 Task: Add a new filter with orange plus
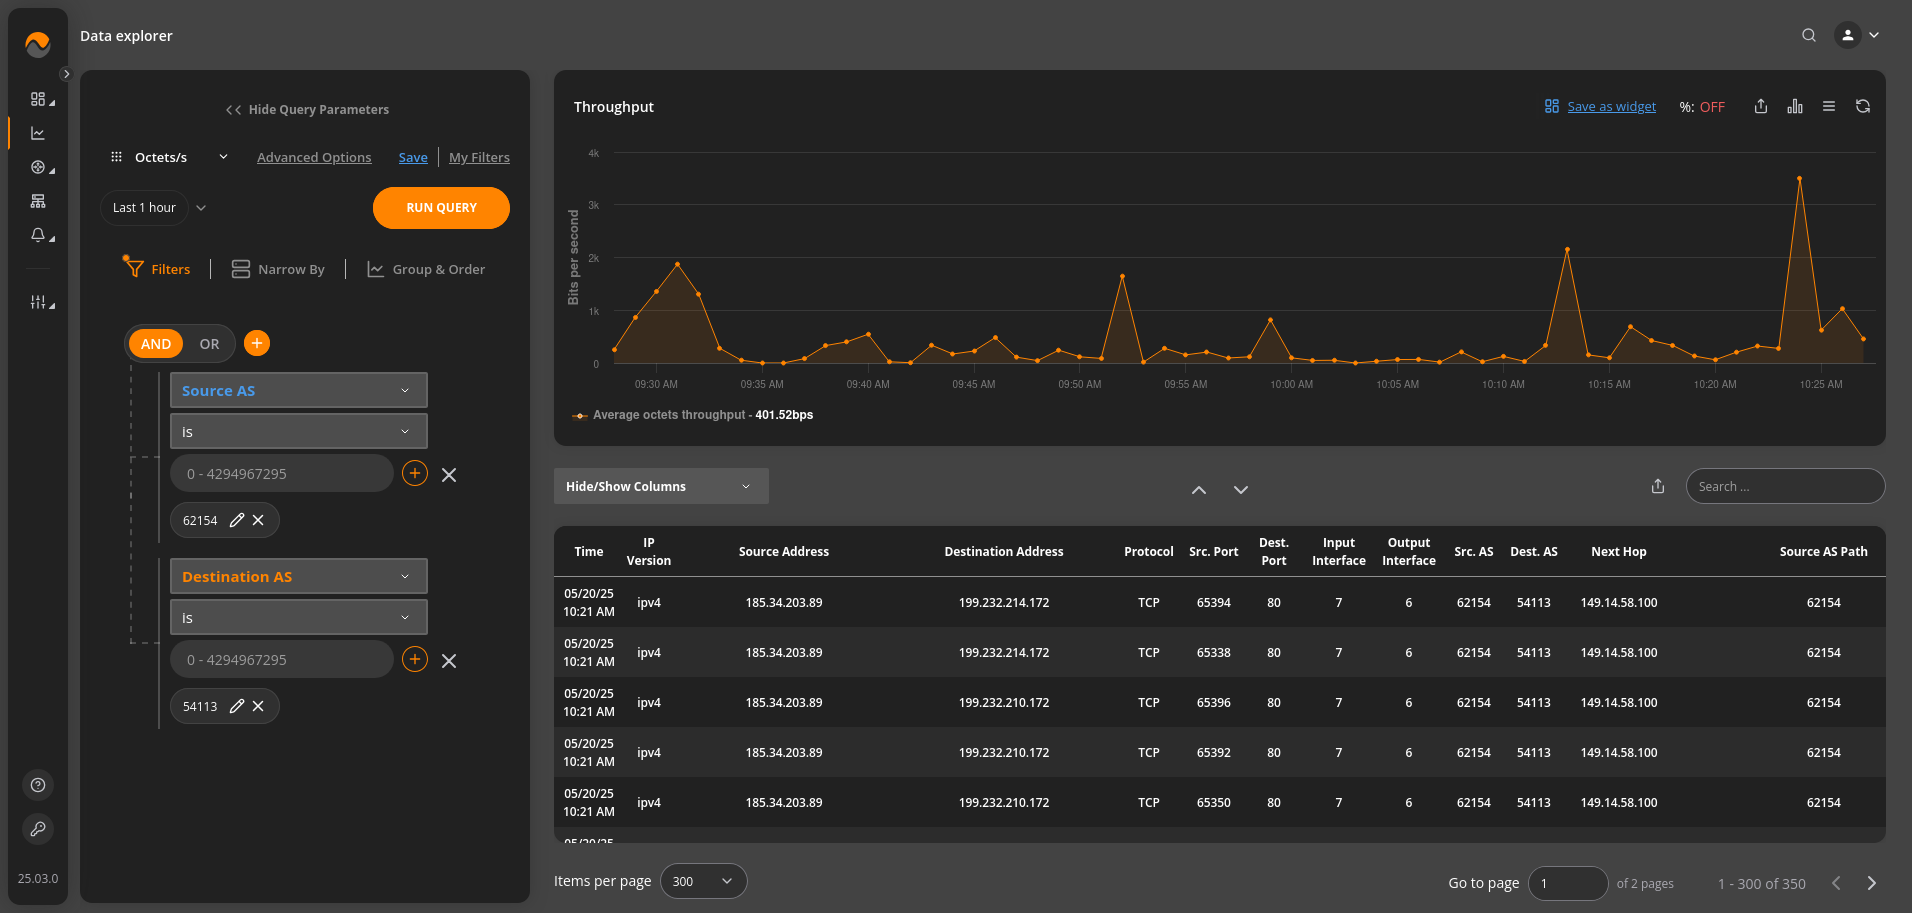[x=257, y=343]
